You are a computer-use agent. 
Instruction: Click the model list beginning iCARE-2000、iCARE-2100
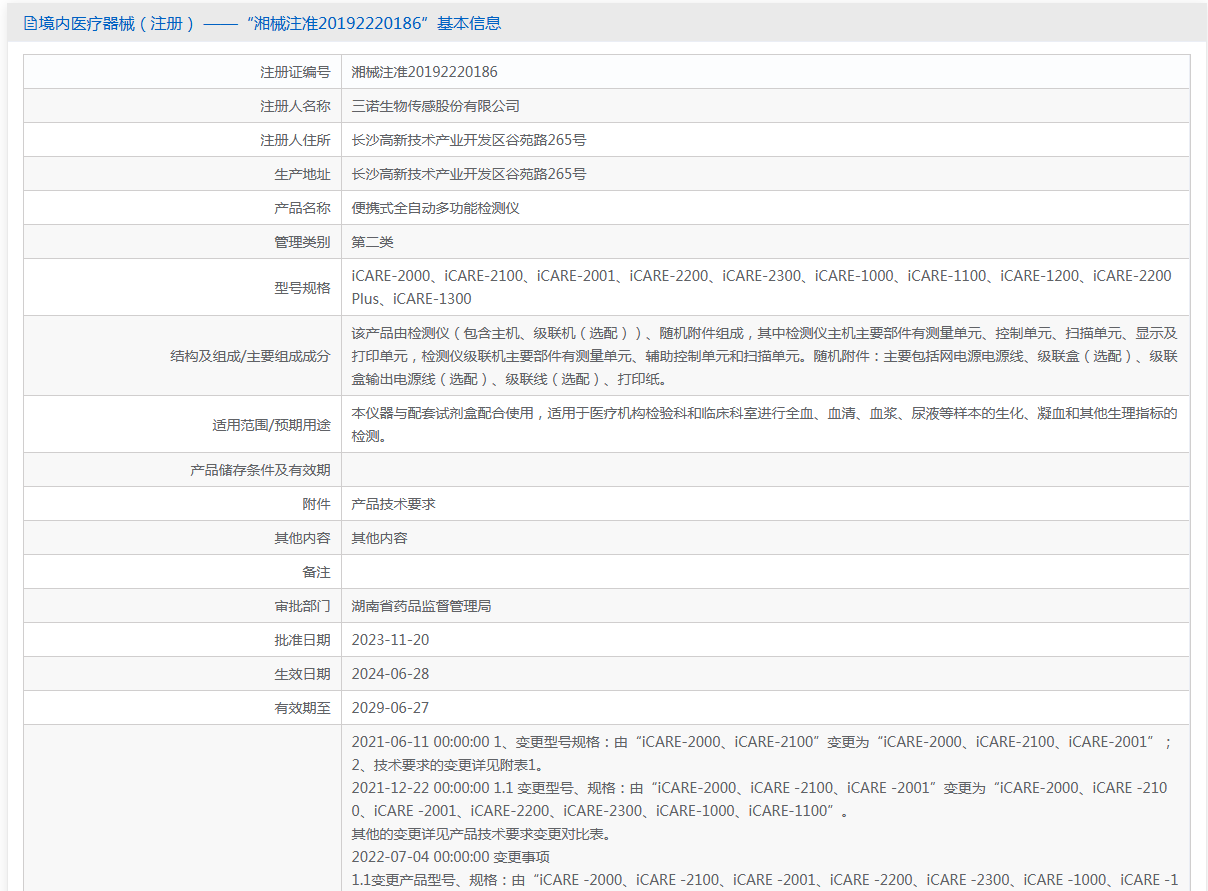coord(762,287)
